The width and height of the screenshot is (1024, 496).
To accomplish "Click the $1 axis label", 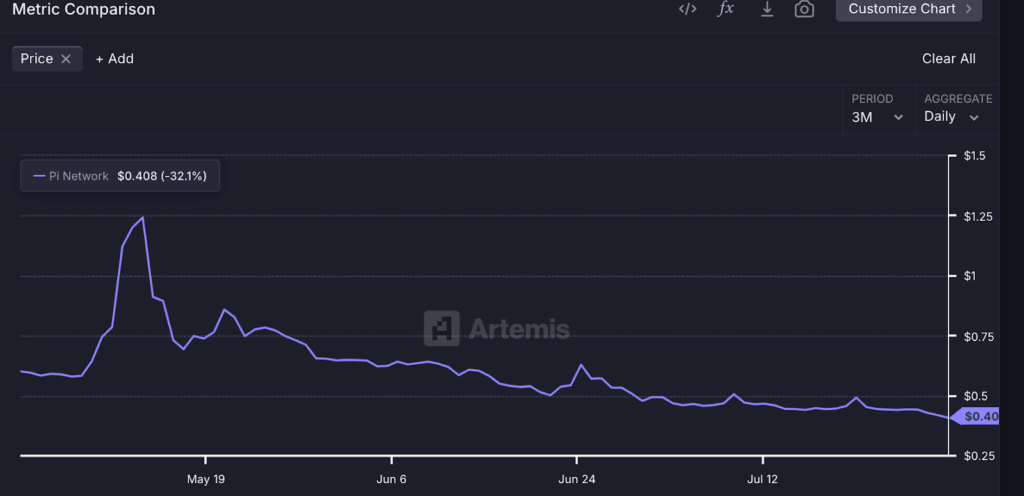I will click(970, 276).
